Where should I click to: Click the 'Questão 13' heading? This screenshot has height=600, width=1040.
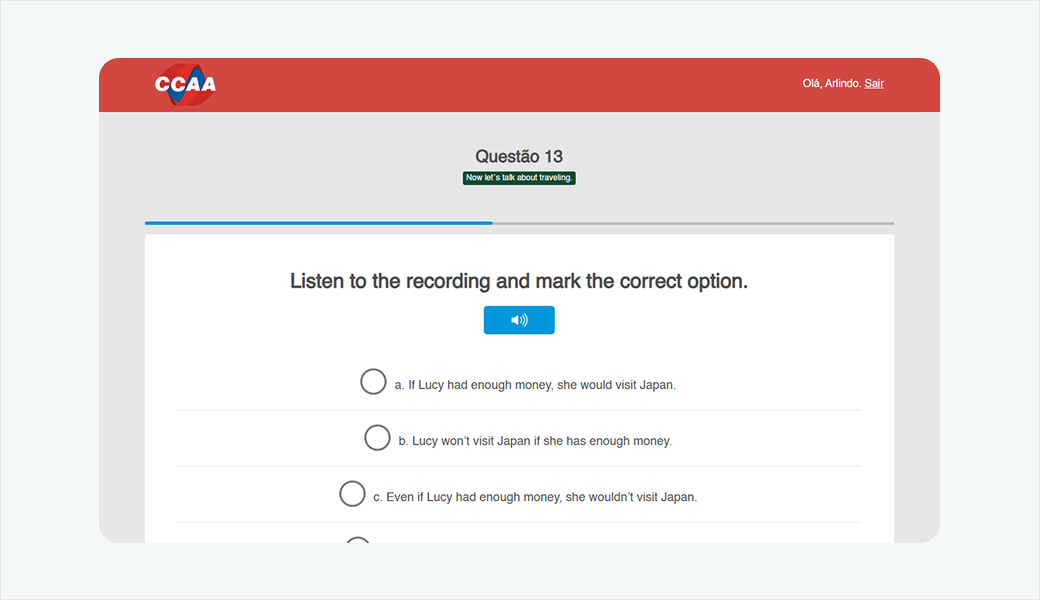pyautogui.click(x=519, y=156)
